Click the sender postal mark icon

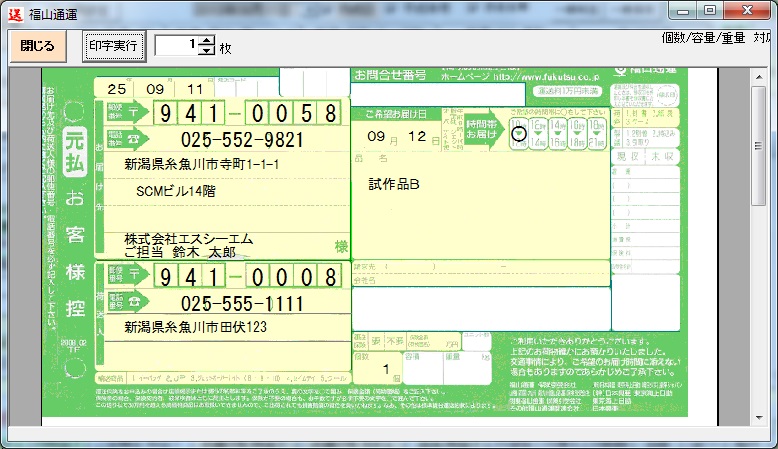coord(134,274)
